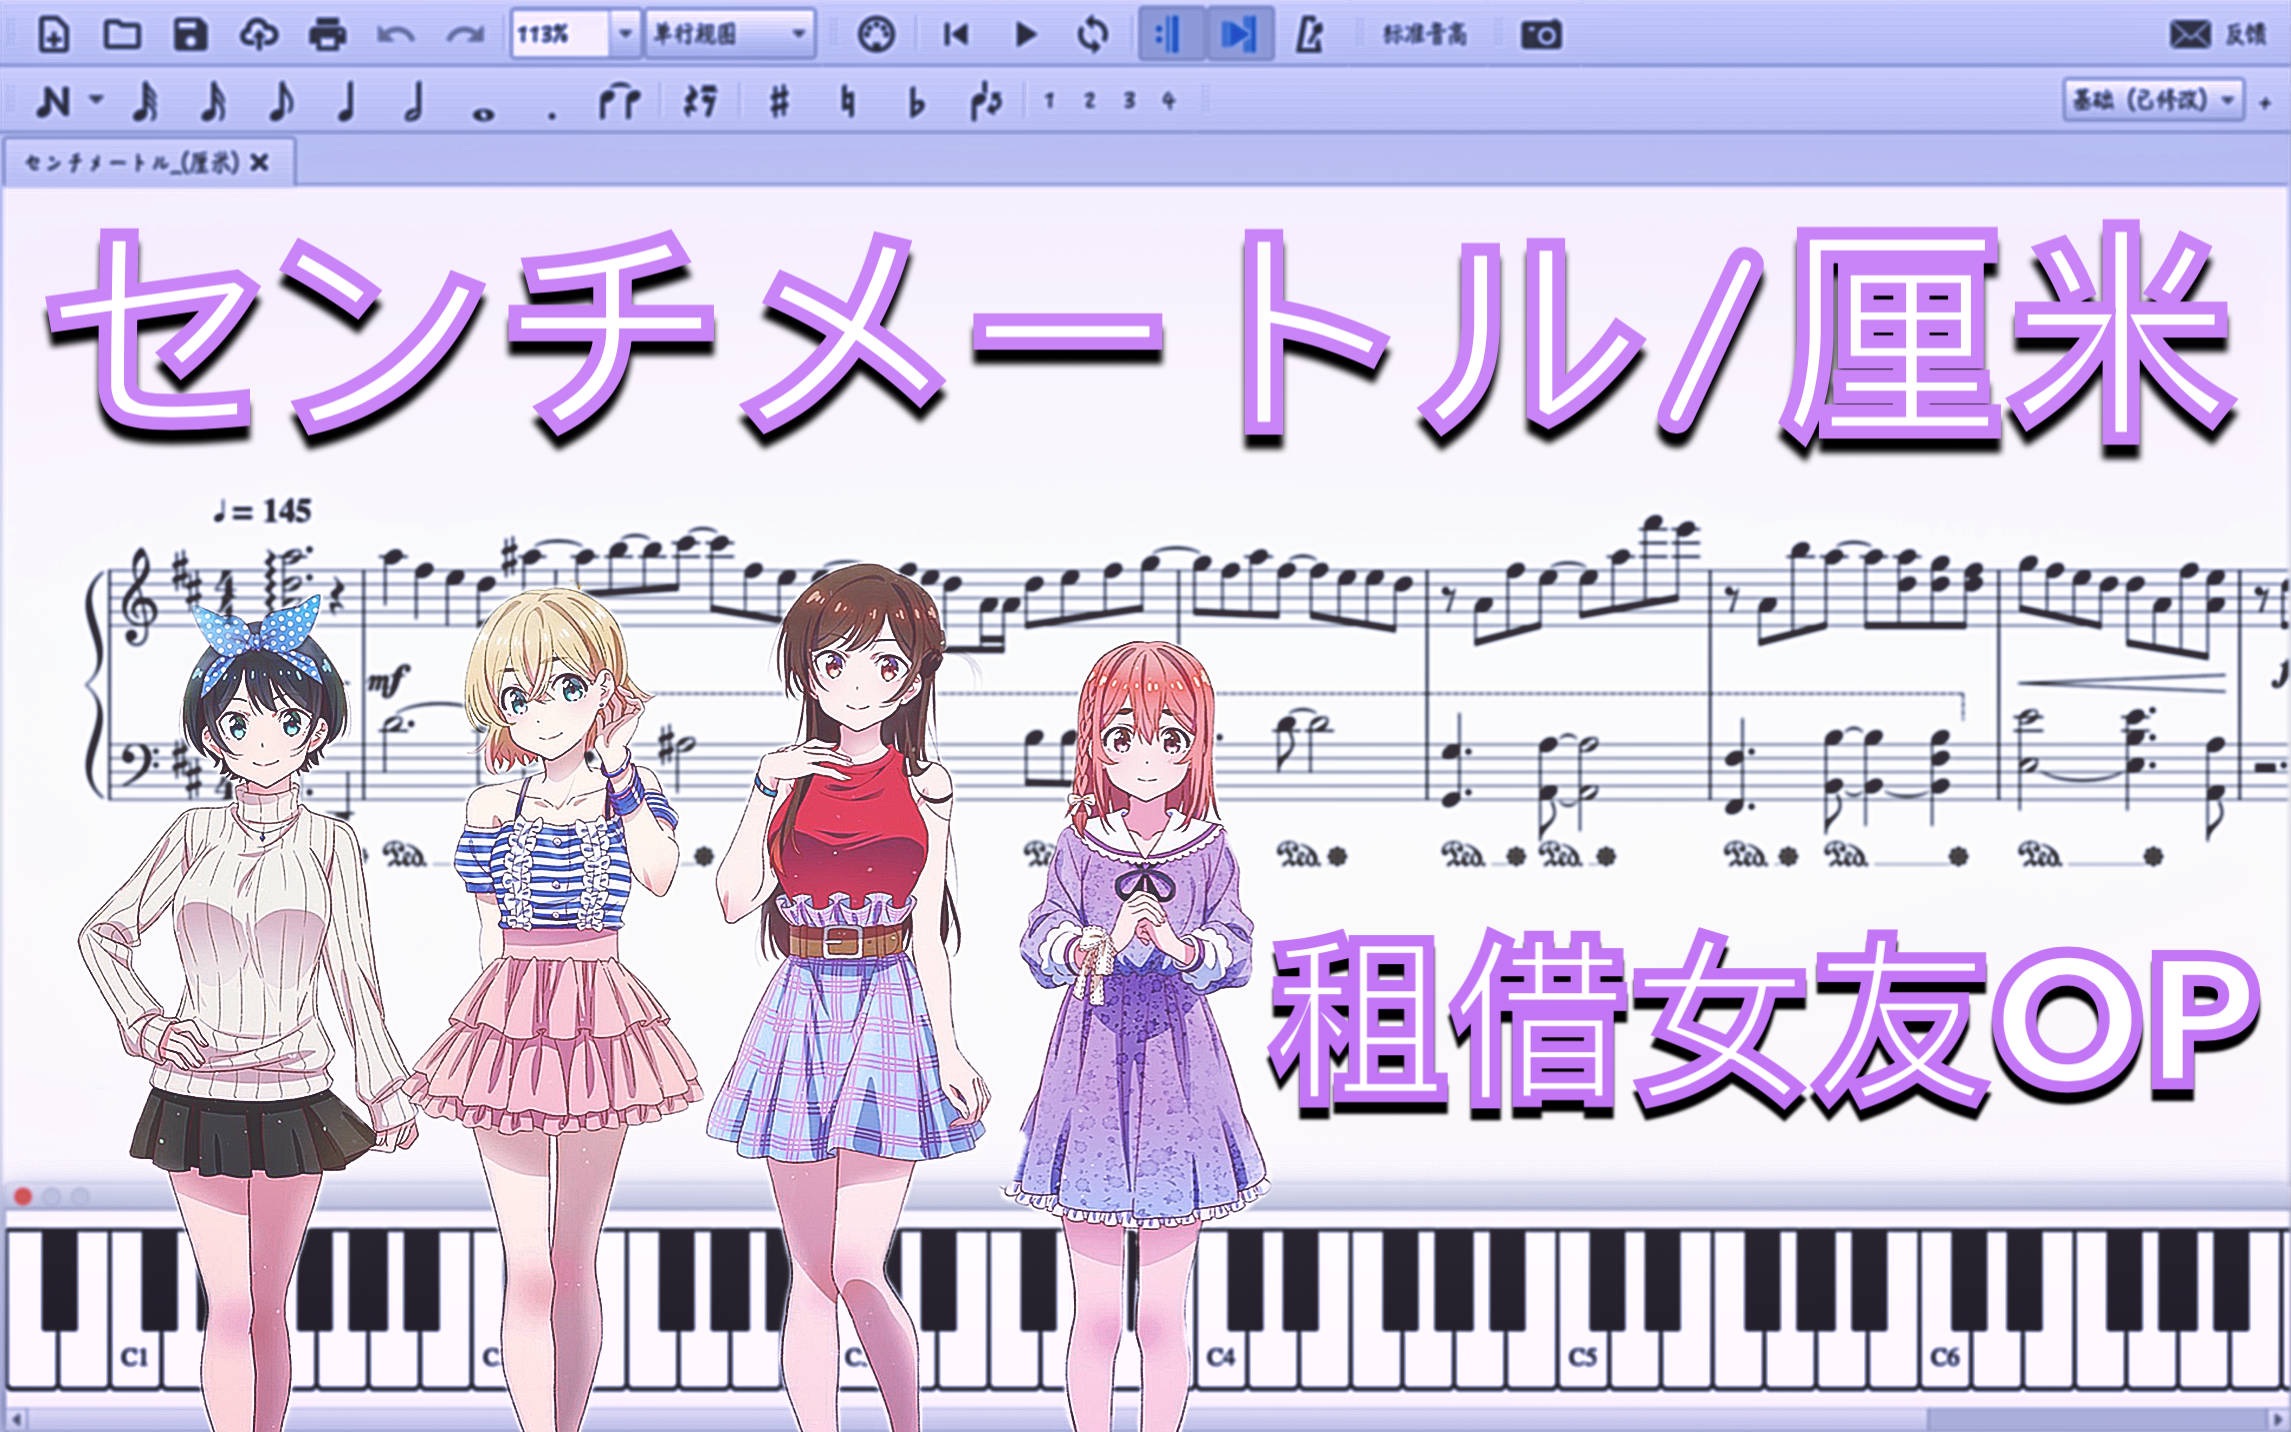The height and width of the screenshot is (1432, 2291).
Task: Upload the score using the cloud icon
Action: (x=259, y=35)
